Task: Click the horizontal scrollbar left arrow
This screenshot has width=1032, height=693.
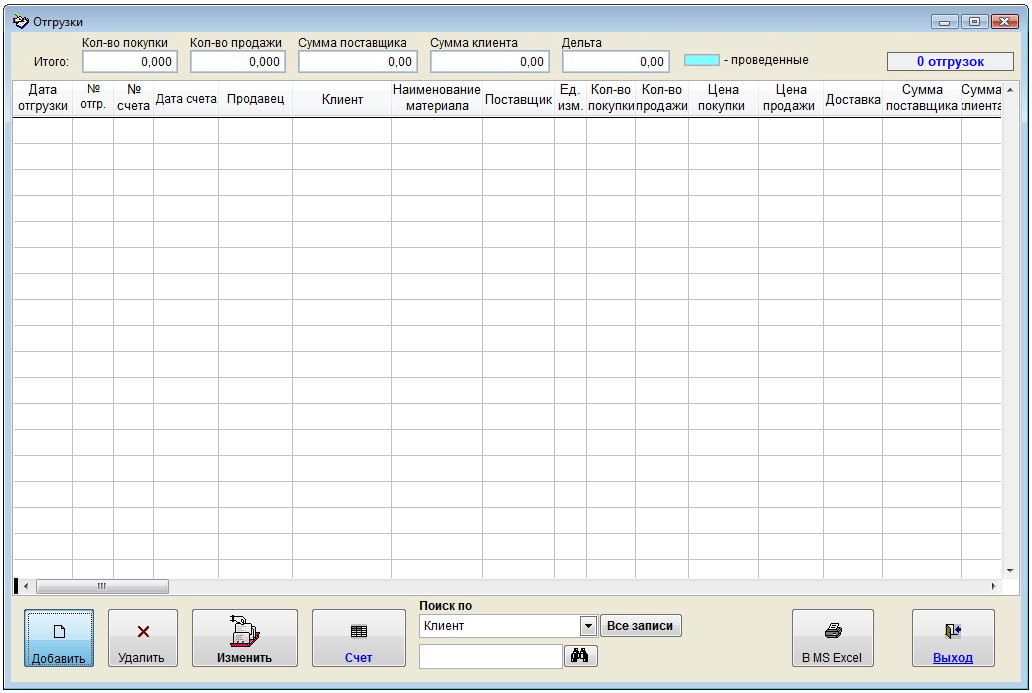Action: tap(26, 586)
